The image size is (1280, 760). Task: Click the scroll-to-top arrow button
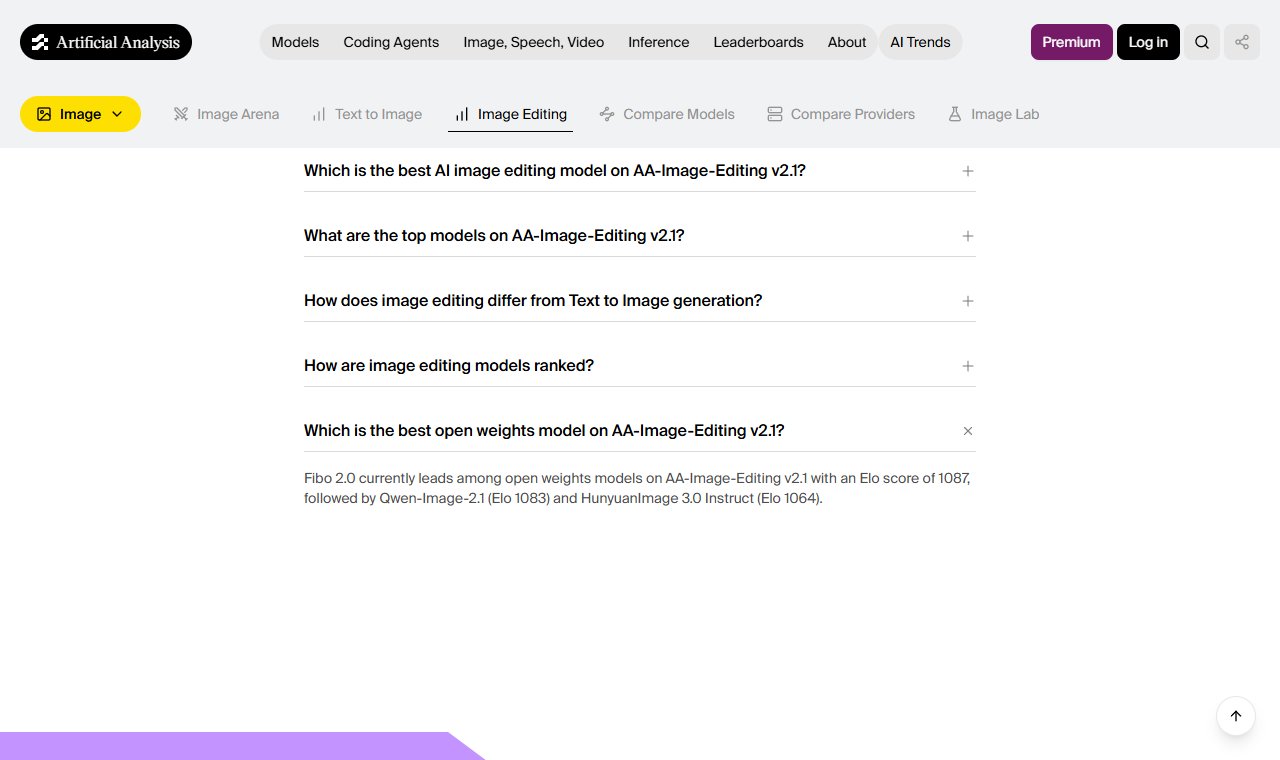click(x=1236, y=716)
